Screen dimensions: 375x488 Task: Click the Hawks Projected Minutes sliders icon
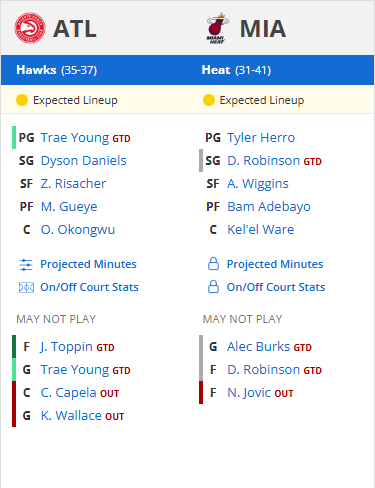tap(26, 265)
